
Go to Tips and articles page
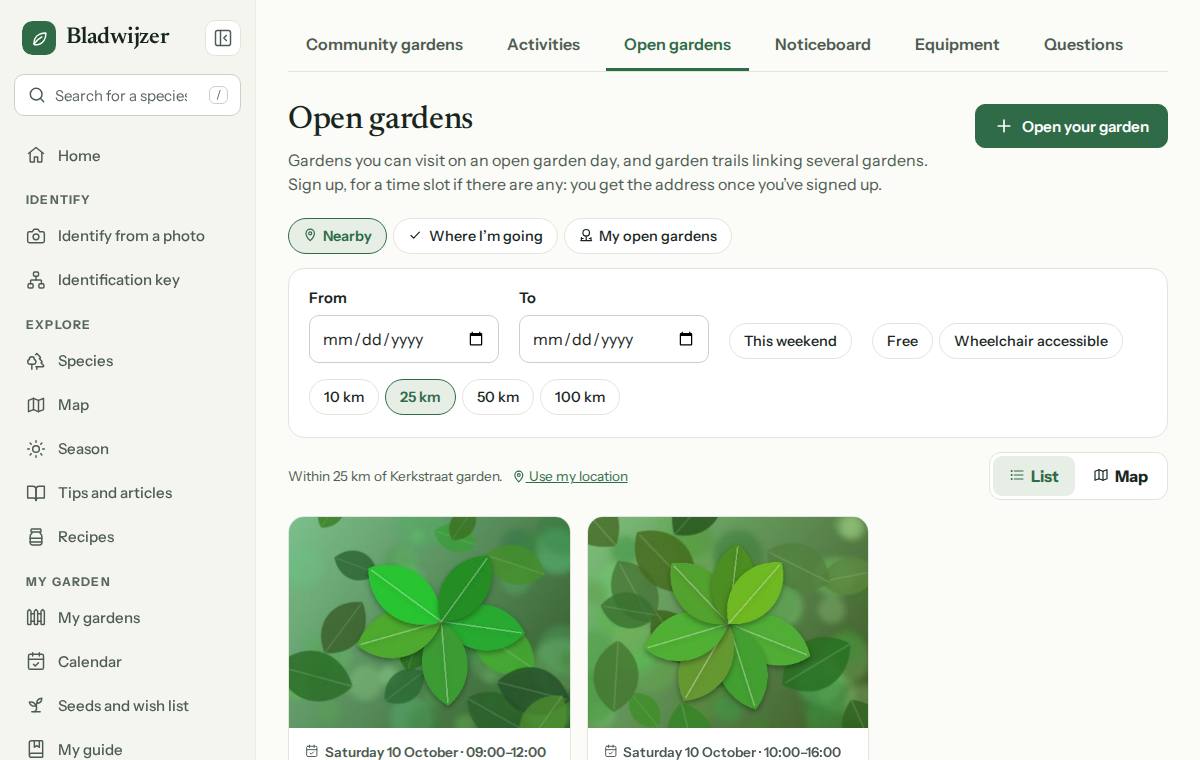pos(128,493)
